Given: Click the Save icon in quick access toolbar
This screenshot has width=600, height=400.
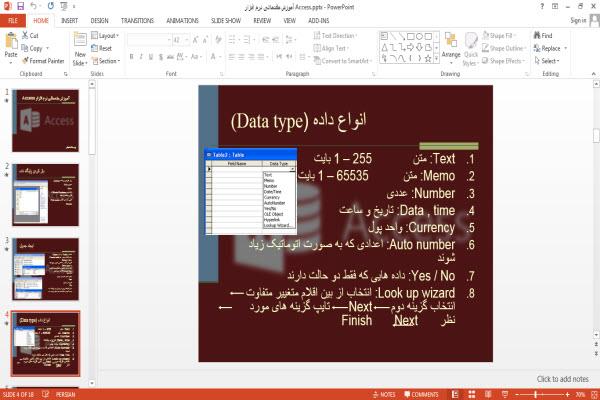Looking at the screenshot, I should click(20, 6).
